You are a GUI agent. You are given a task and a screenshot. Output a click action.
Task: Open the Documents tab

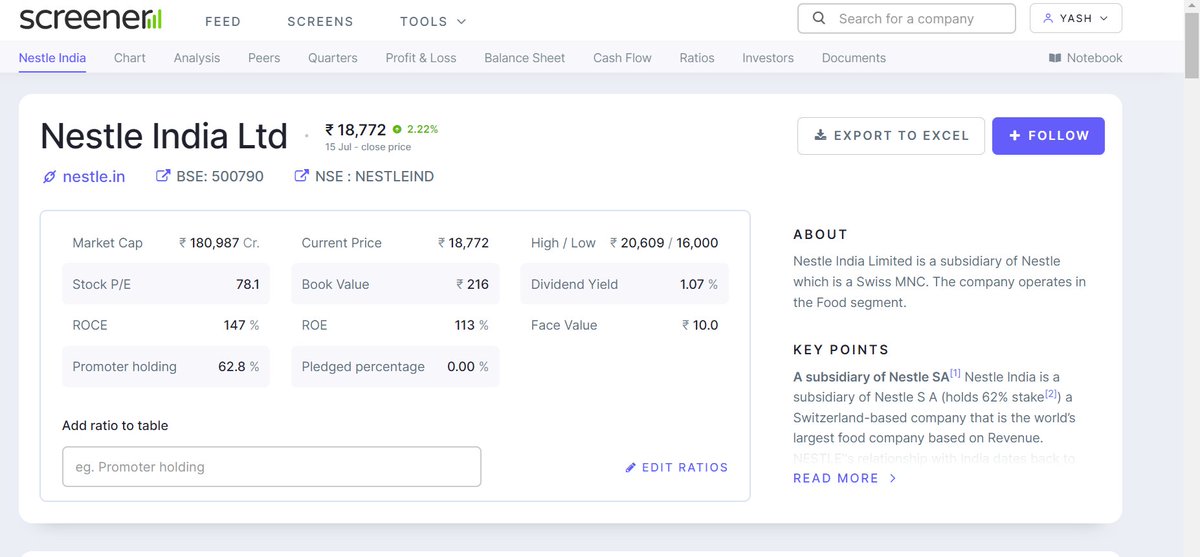(854, 58)
